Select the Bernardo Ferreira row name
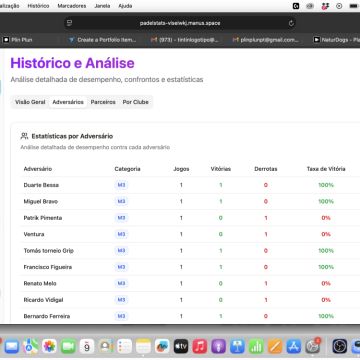The width and height of the screenshot is (360, 360). tap(47, 316)
